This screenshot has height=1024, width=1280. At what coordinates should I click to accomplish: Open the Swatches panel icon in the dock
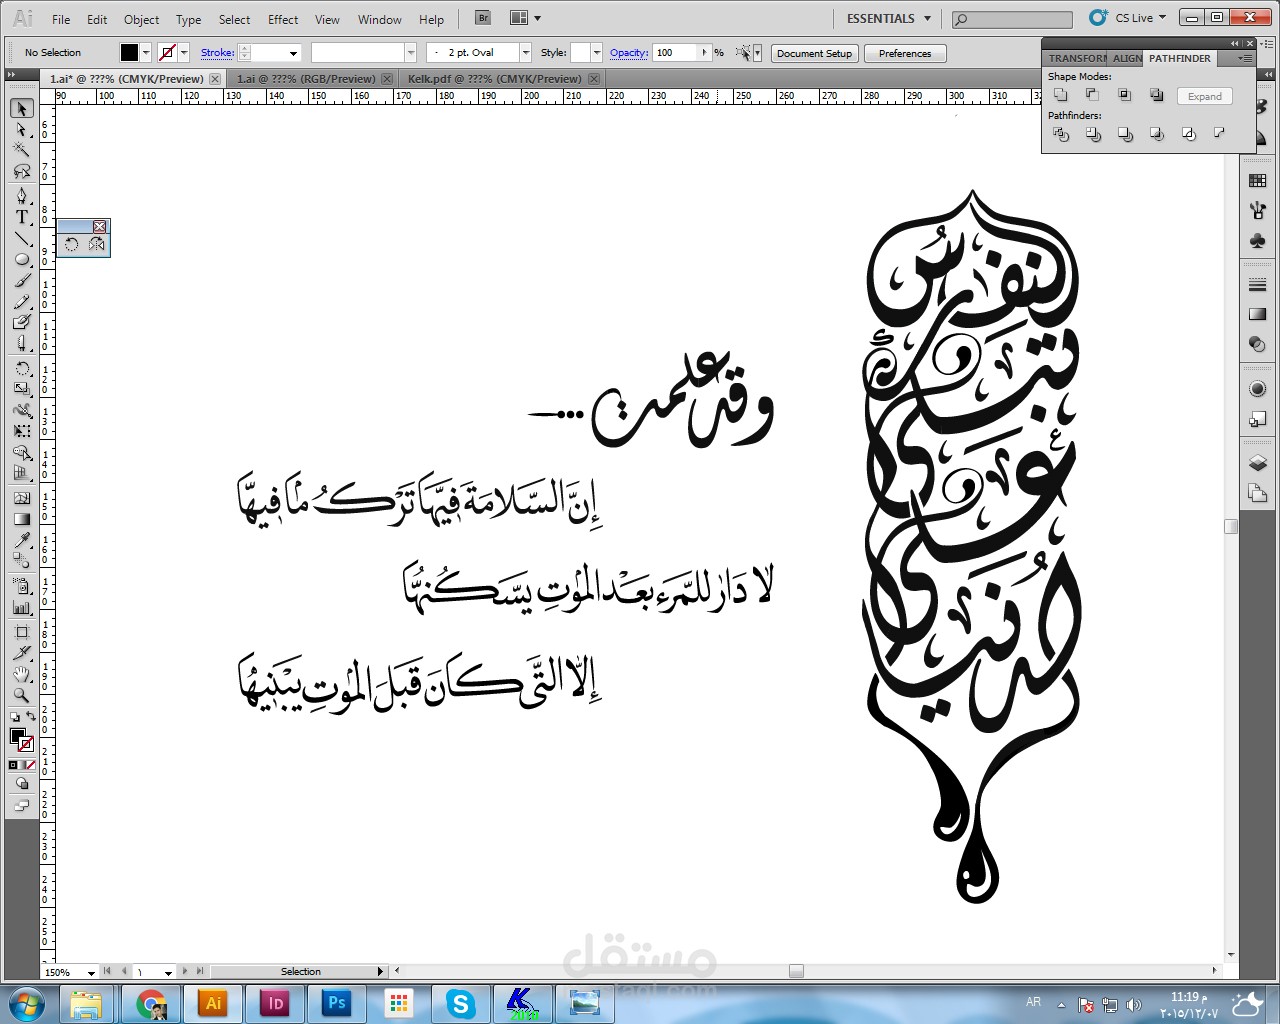pos(1258,181)
